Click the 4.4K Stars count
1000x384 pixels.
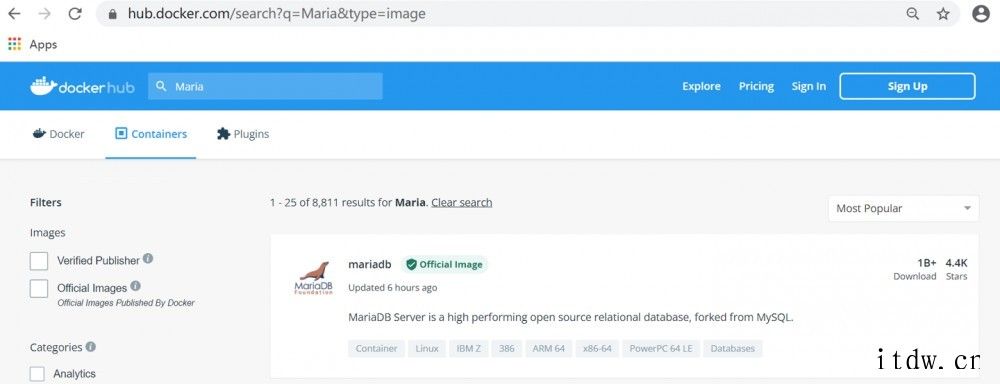point(957,269)
